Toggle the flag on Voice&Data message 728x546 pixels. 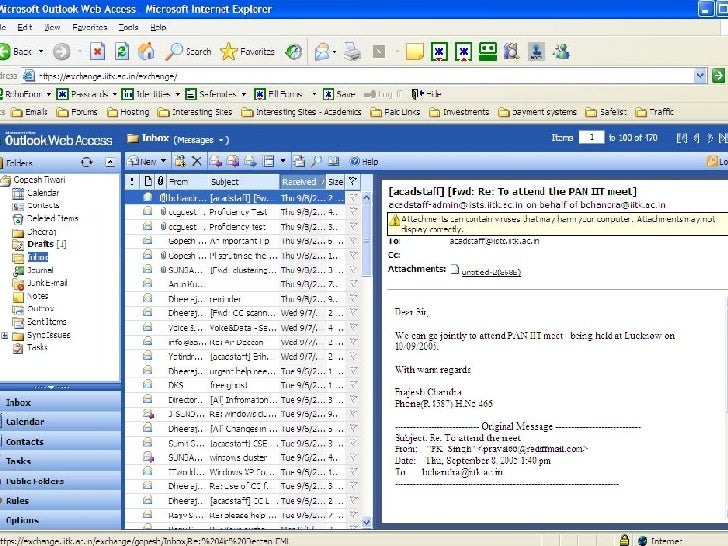pyautogui.click(x=353, y=327)
